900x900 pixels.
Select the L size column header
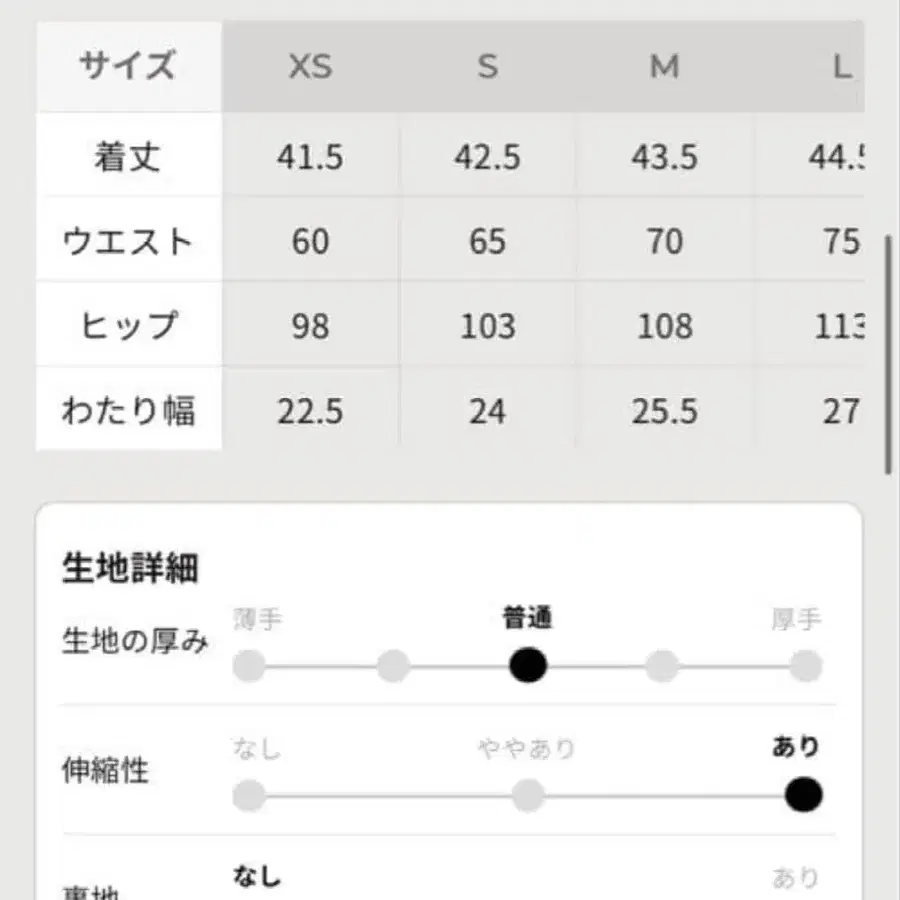(x=845, y=66)
